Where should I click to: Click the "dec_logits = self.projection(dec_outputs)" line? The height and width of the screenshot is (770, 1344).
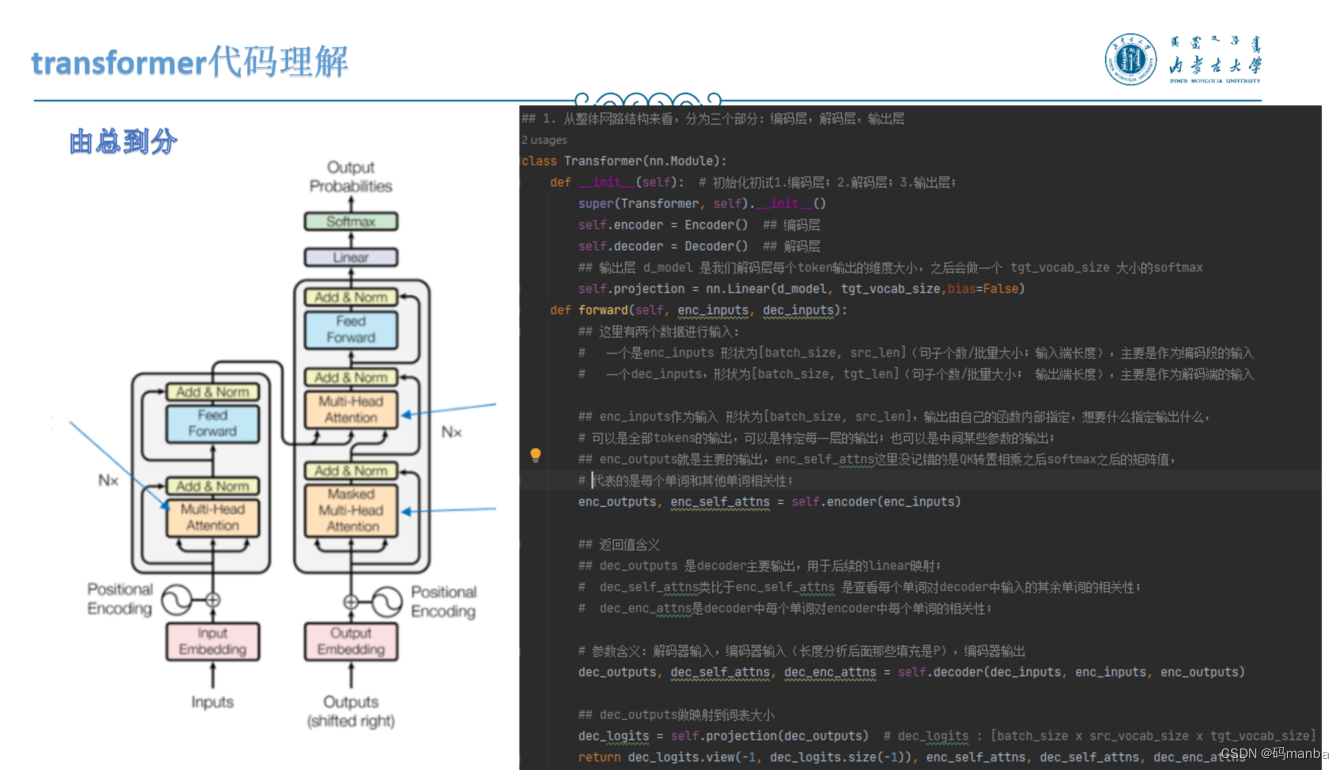tap(722, 736)
